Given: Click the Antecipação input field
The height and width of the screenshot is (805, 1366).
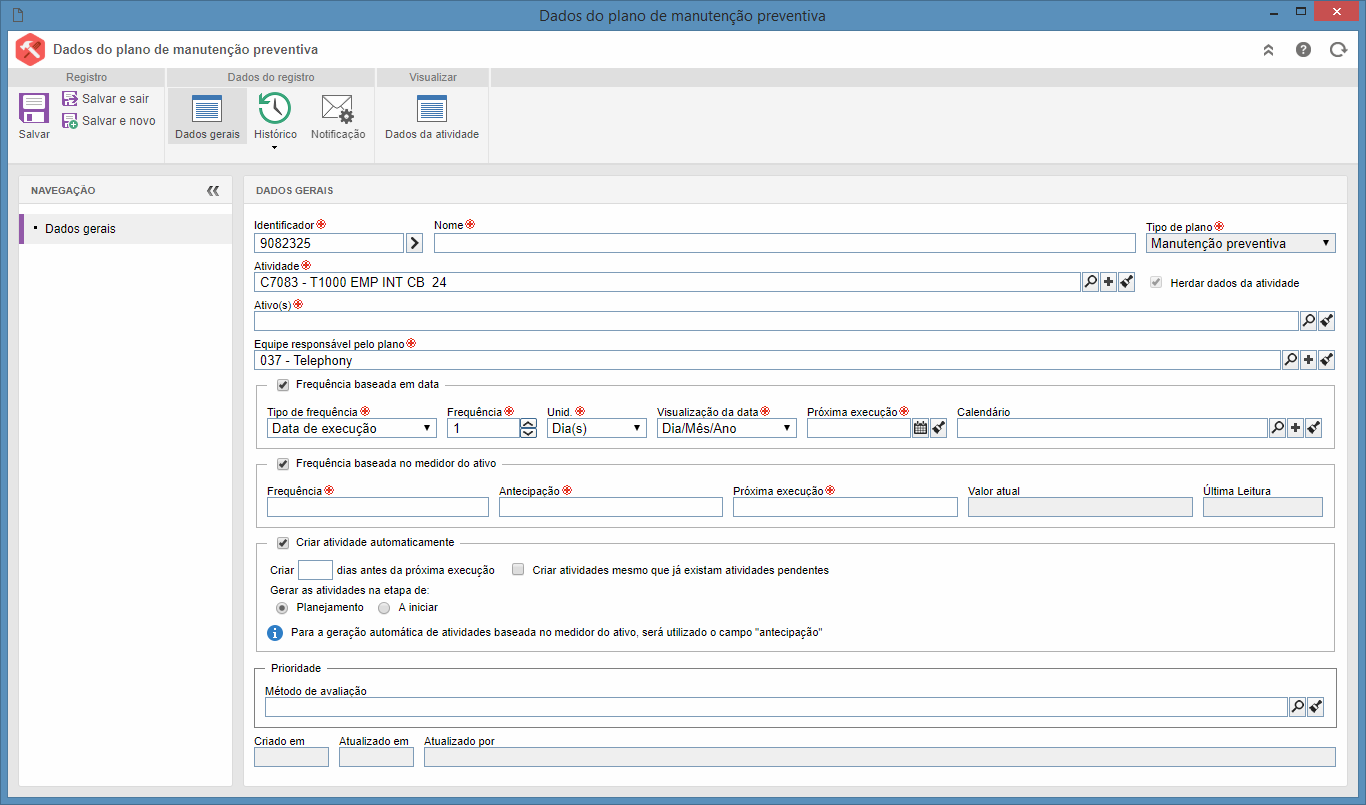Looking at the screenshot, I should coord(611,507).
